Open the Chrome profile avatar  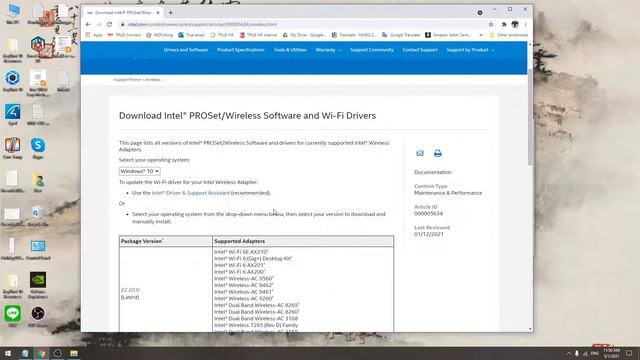point(515,24)
